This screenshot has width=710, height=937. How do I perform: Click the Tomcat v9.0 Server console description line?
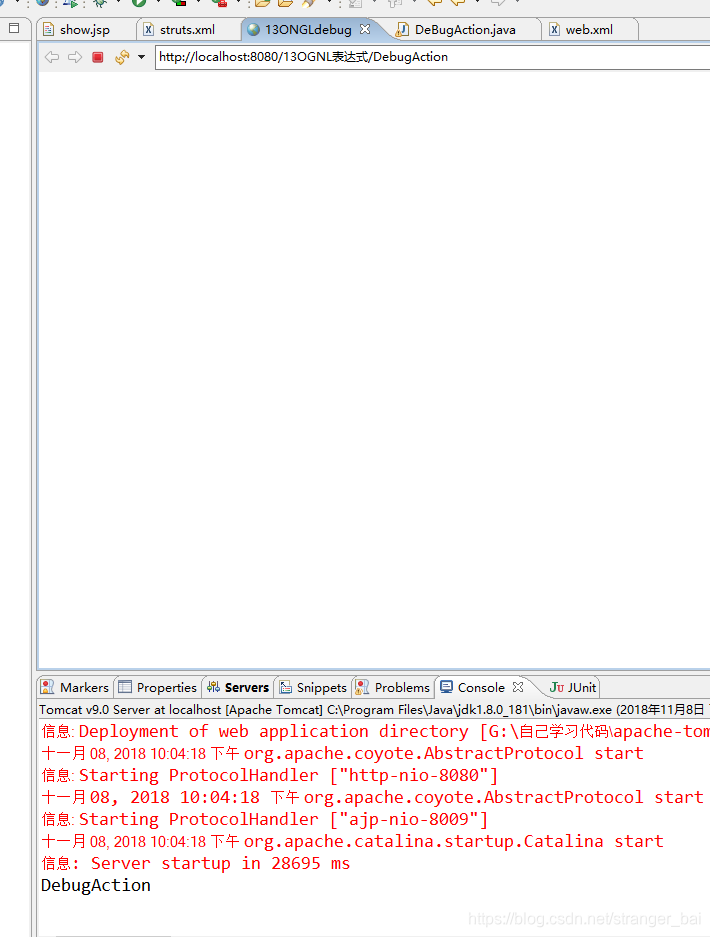[374, 709]
